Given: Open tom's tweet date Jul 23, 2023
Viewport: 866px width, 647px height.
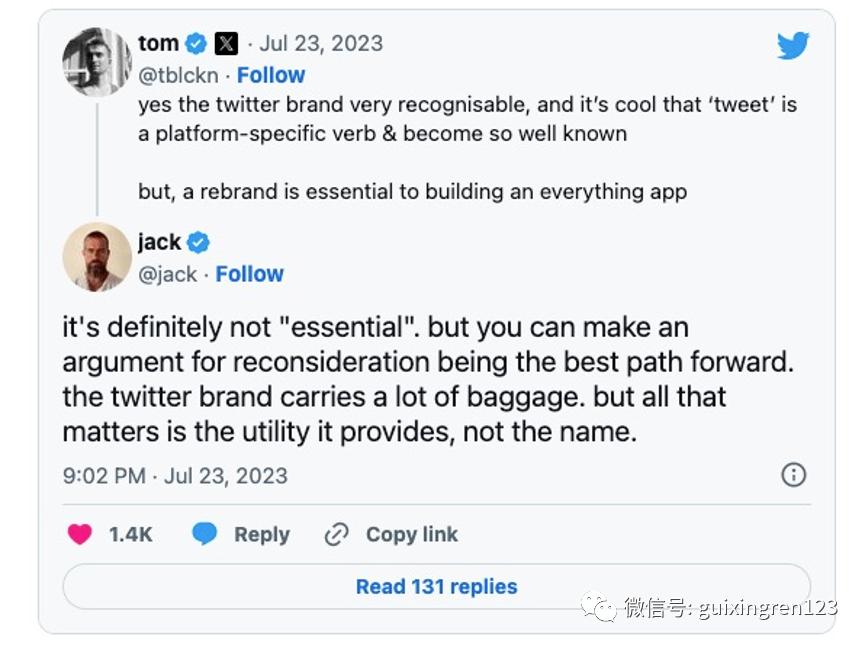Looking at the screenshot, I should click(x=321, y=43).
